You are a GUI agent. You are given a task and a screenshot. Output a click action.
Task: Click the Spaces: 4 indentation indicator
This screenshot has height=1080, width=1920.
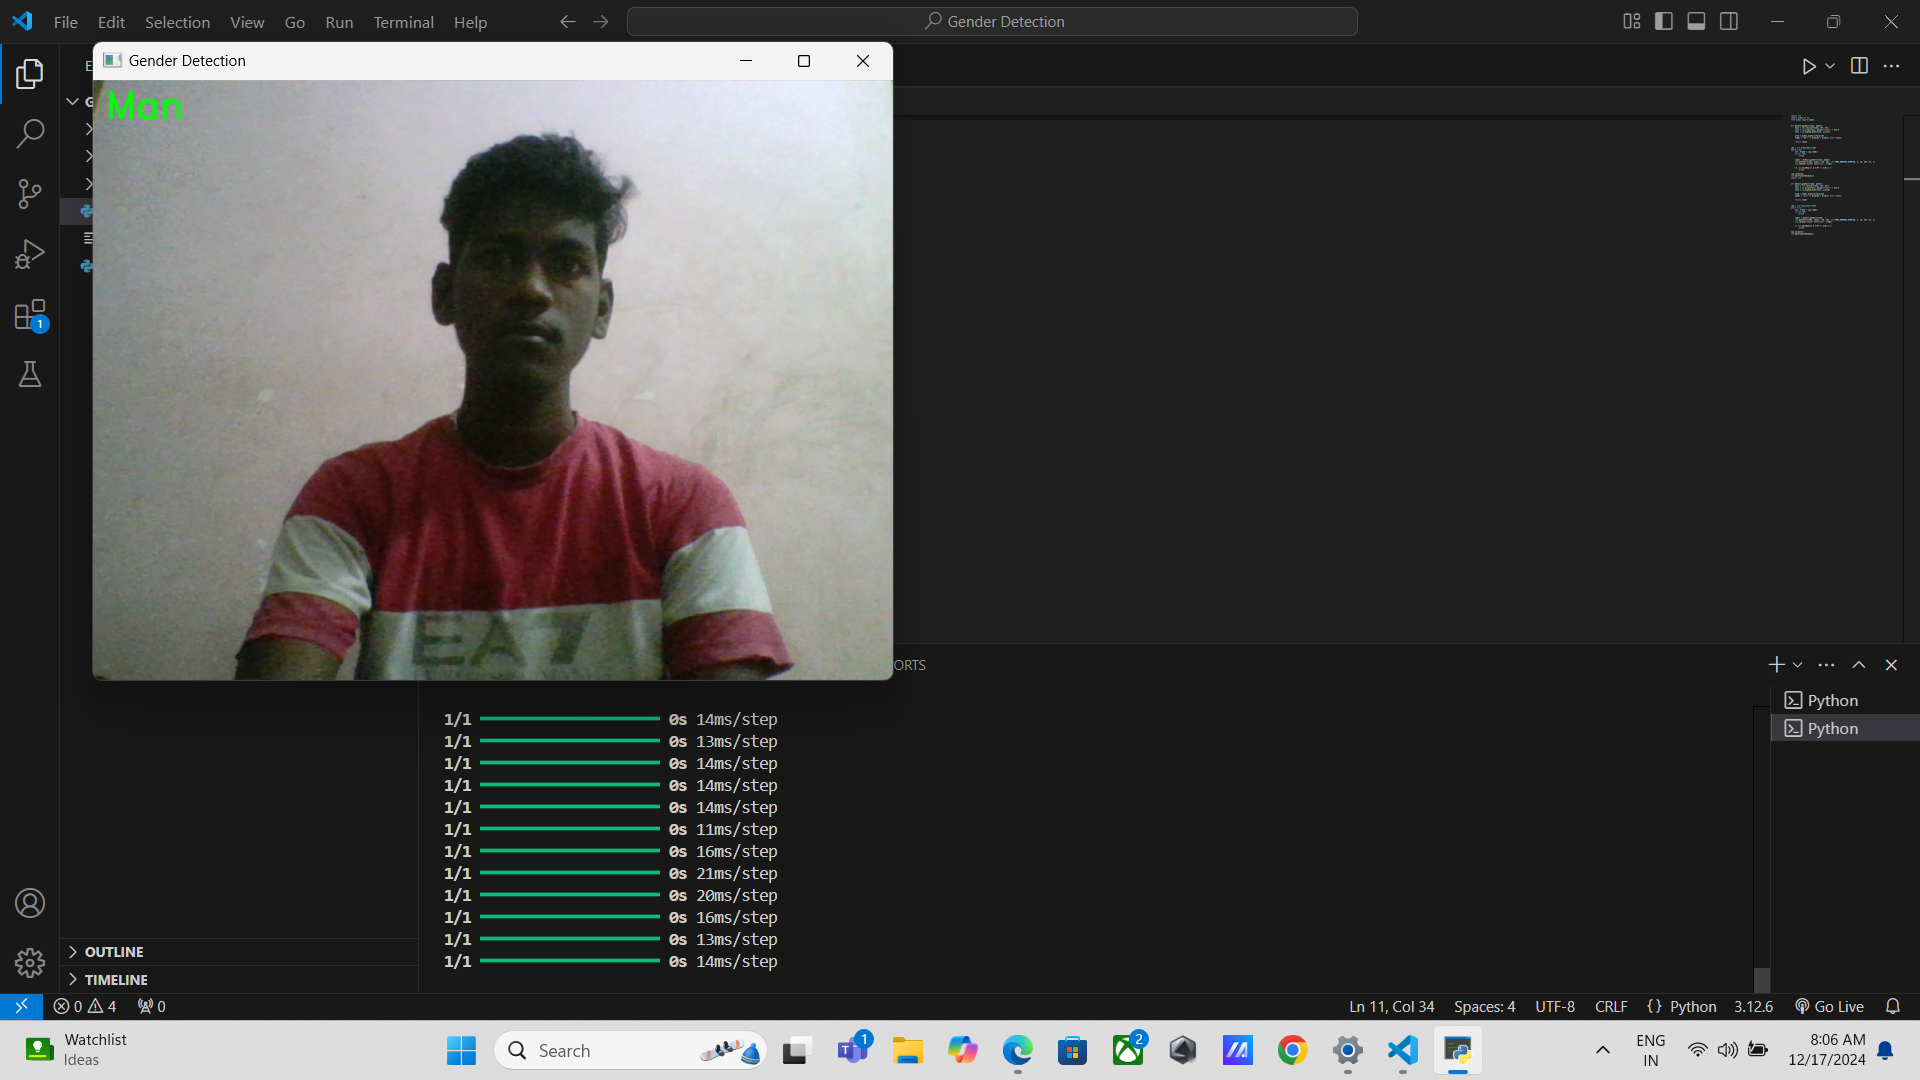coord(1483,1006)
